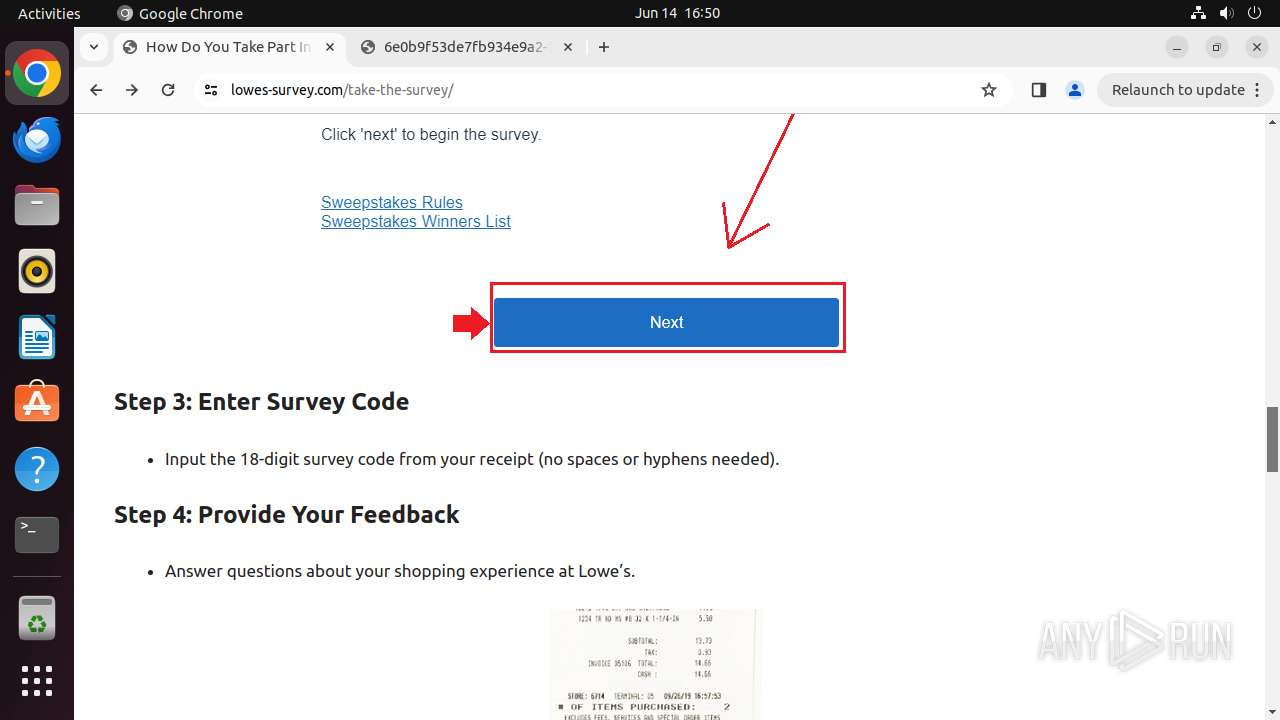1280x720 pixels.
Task: Open Google Chrome app menu in top bar
Action: [x=180, y=13]
